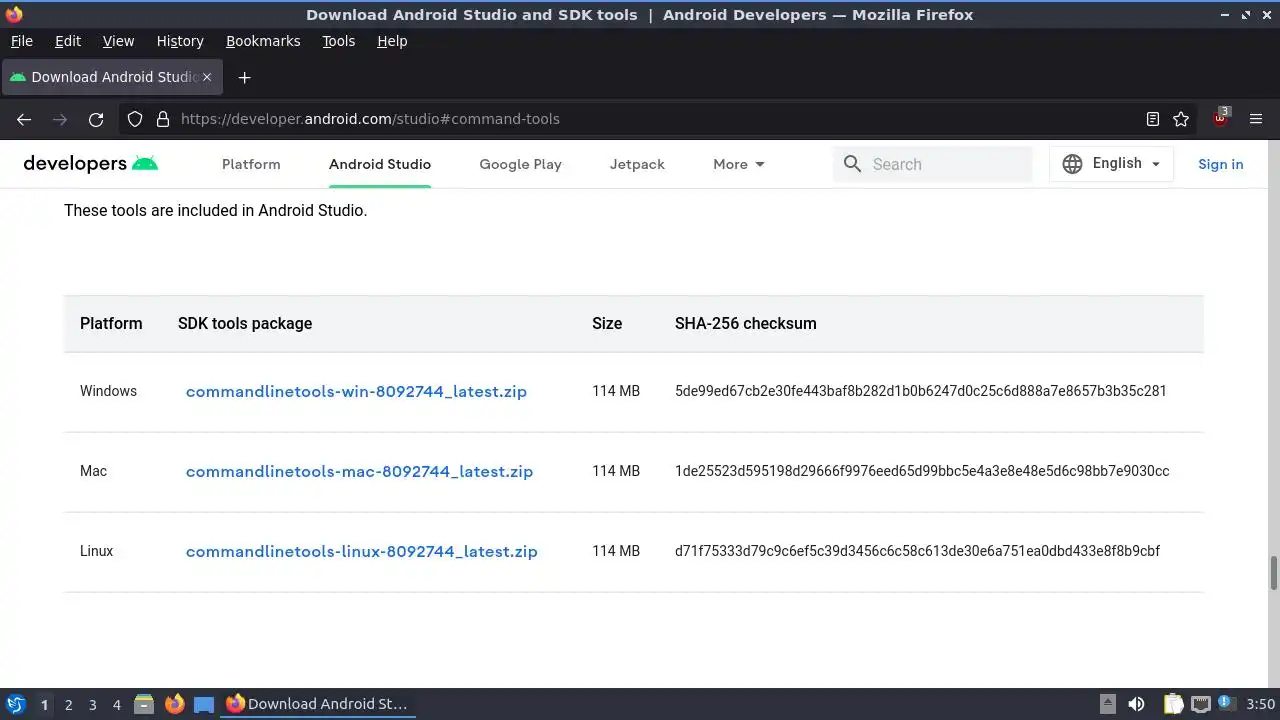Click the globe language icon
The height and width of the screenshot is (720, 1280).
pyautogui.click(x=1072, y=164)
